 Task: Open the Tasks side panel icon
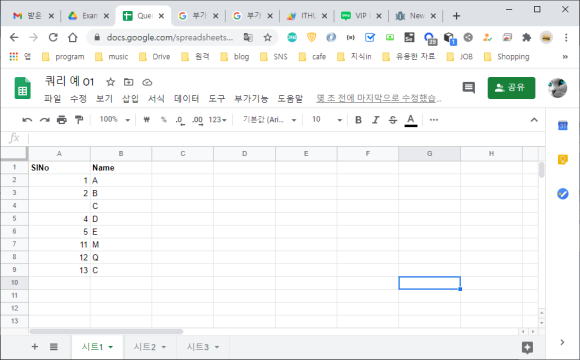click(563, 194)
